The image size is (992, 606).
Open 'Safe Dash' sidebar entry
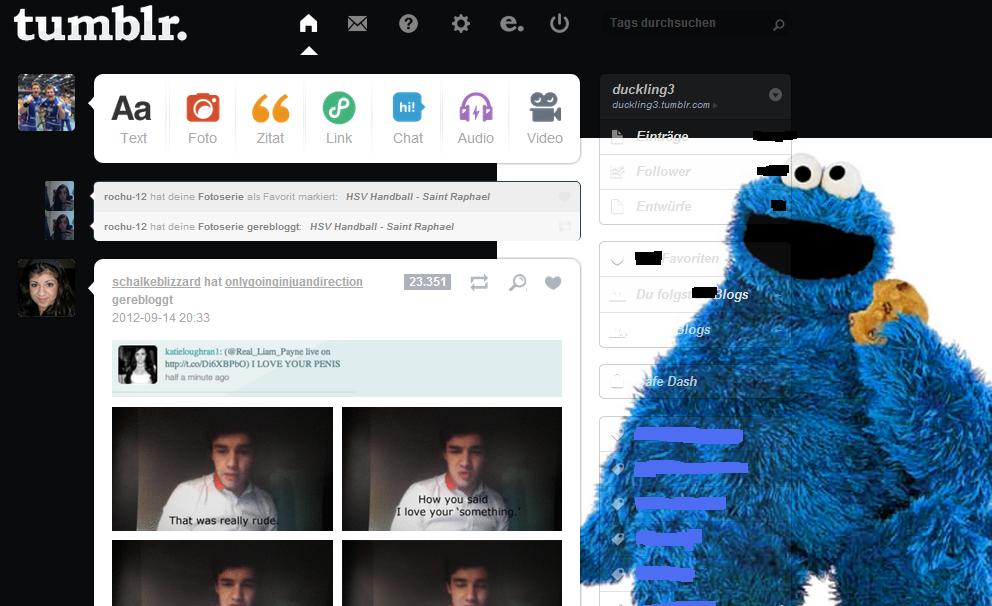pos(695,381)
